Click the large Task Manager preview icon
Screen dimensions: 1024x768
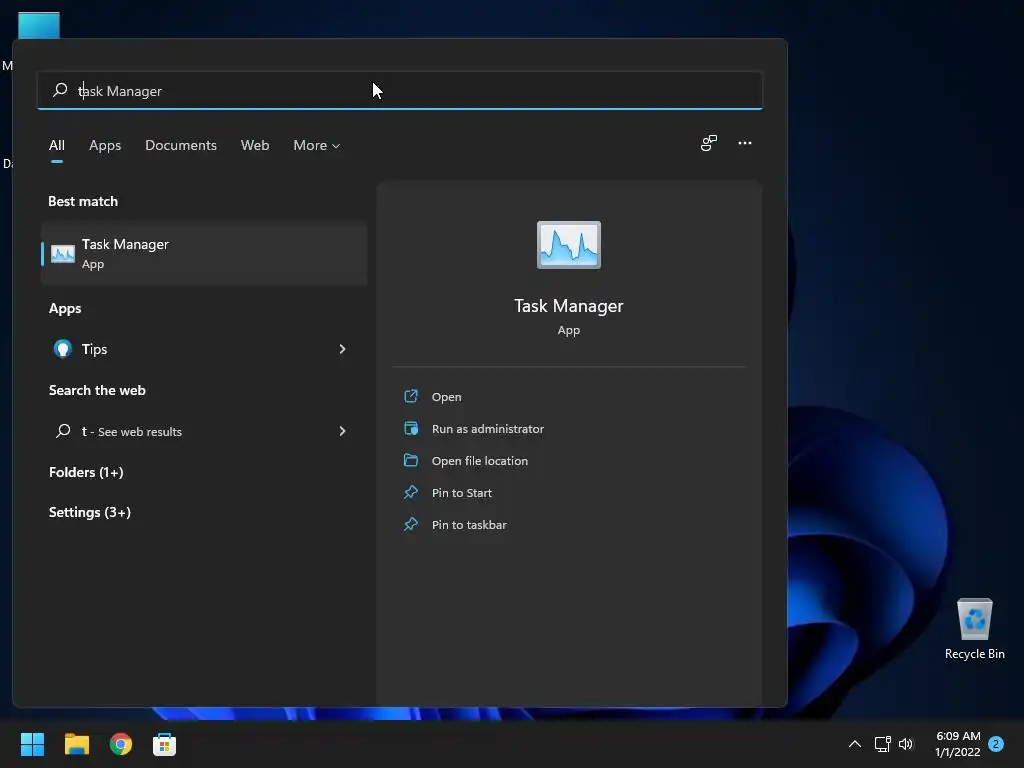(568, 245)
